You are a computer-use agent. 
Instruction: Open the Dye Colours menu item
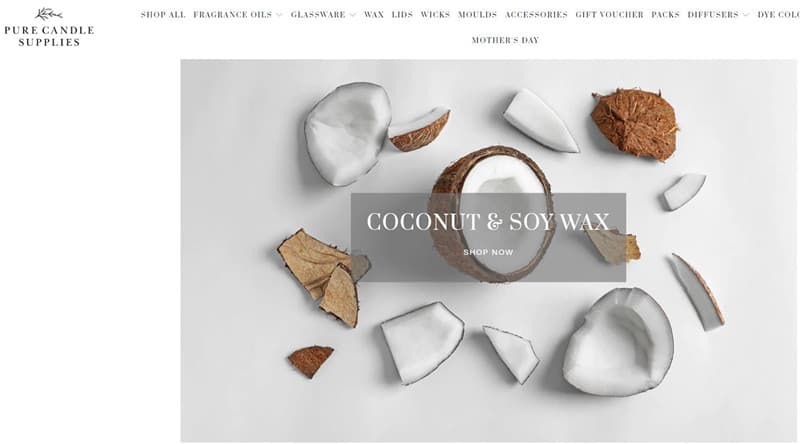pyautogui.click(x=779, y=15)
